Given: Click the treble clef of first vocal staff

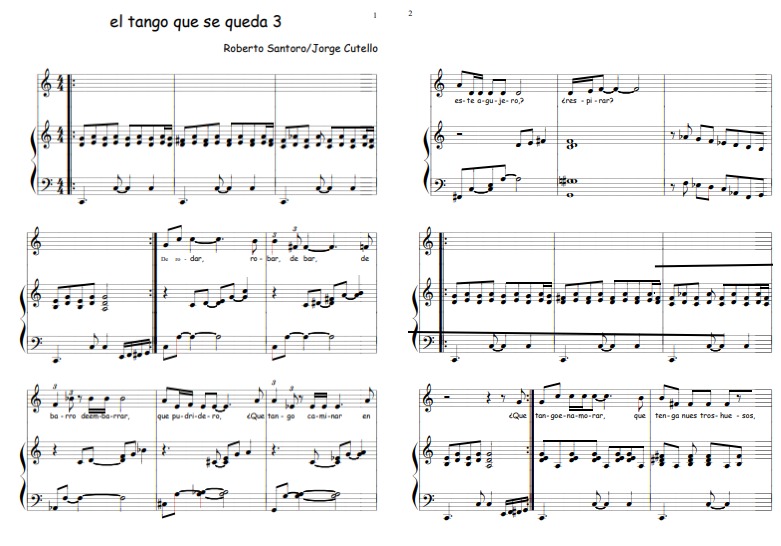Looking at the screenshot, I should [47, 83].
